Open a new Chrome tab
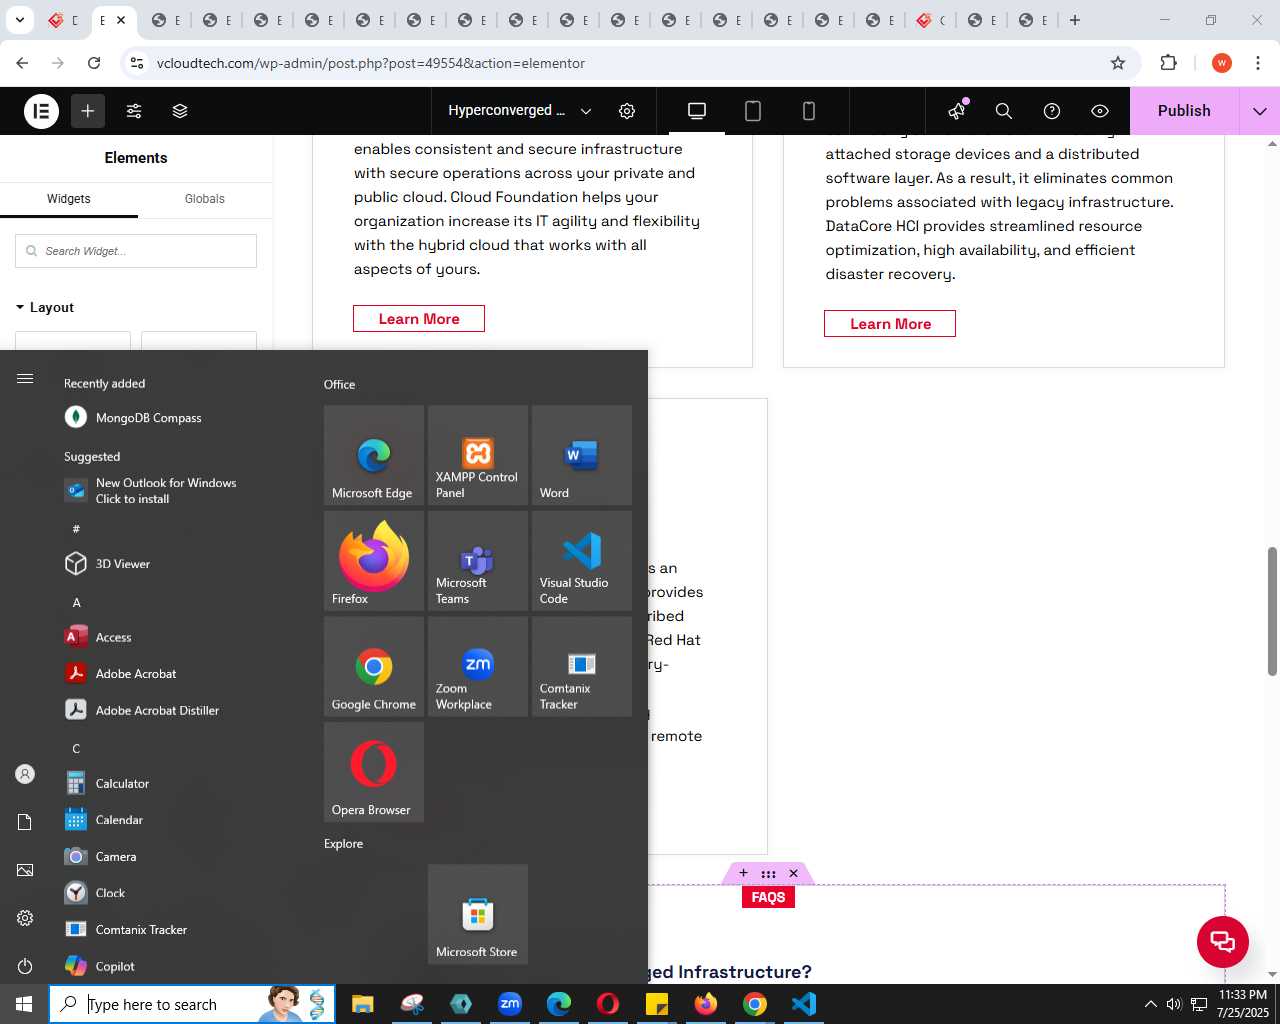 [1075, 20]
